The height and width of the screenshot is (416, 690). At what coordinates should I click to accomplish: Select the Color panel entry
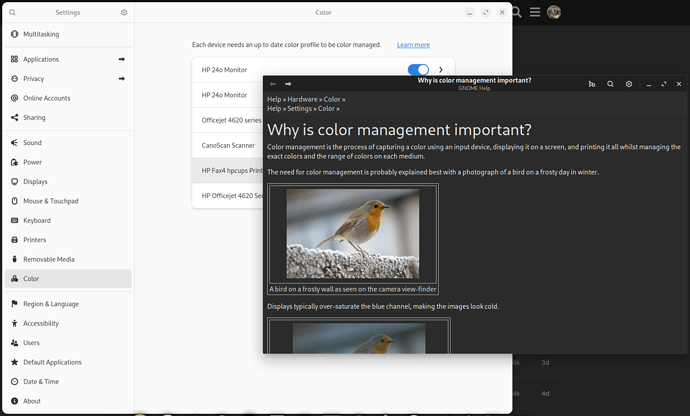68,278
